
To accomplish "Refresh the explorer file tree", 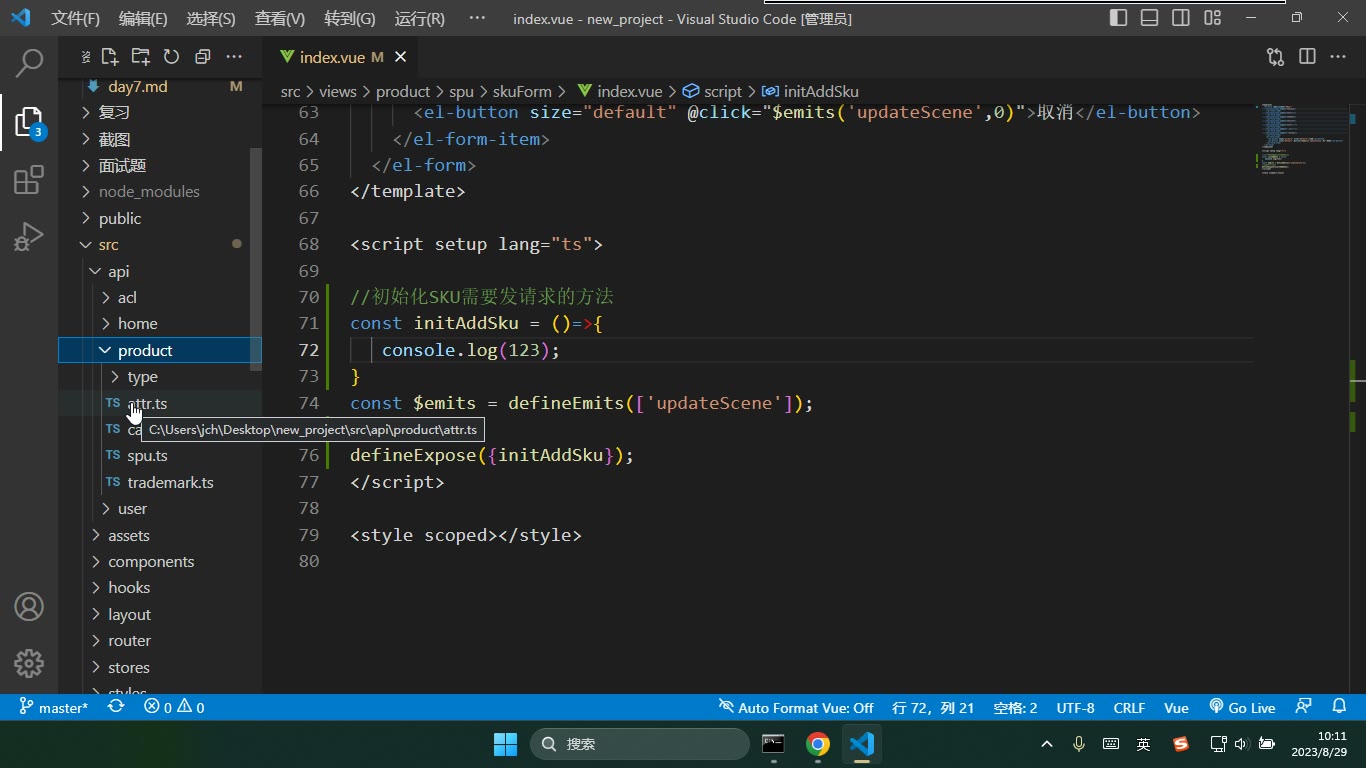I will (171, 57).
